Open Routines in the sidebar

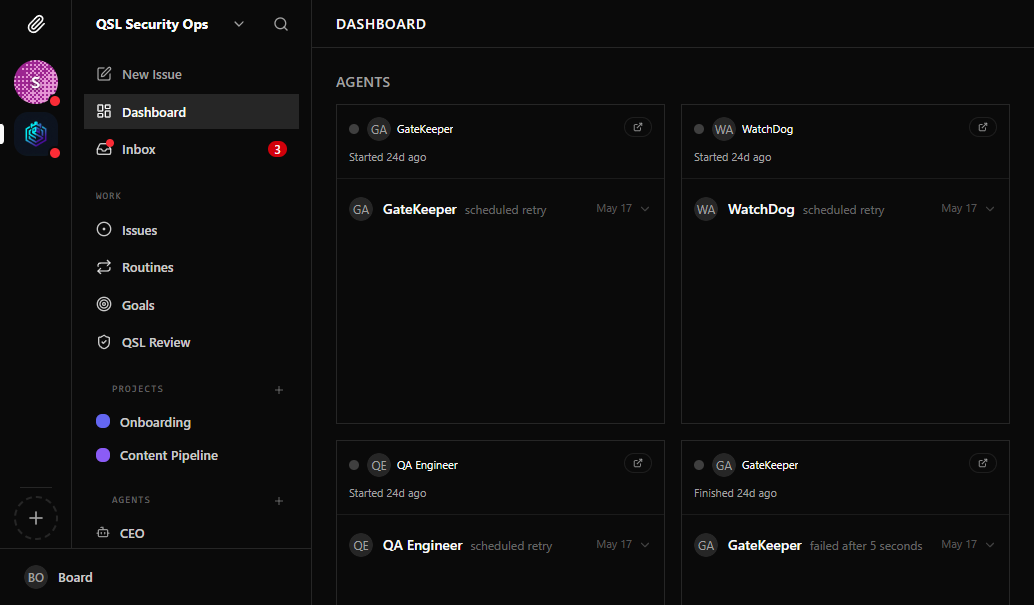pyautogui.click(x=191, y=267)
